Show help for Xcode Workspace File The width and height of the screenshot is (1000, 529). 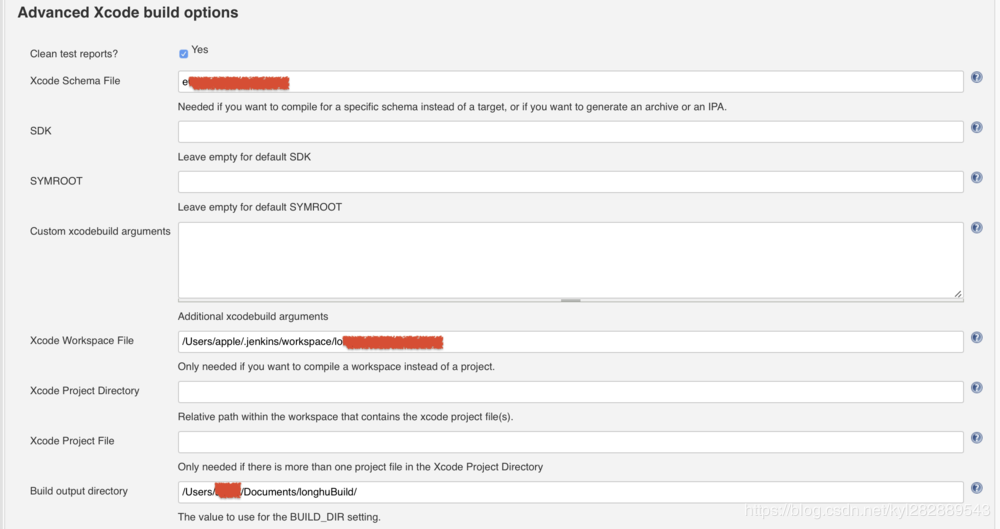[x=976, y=338]
